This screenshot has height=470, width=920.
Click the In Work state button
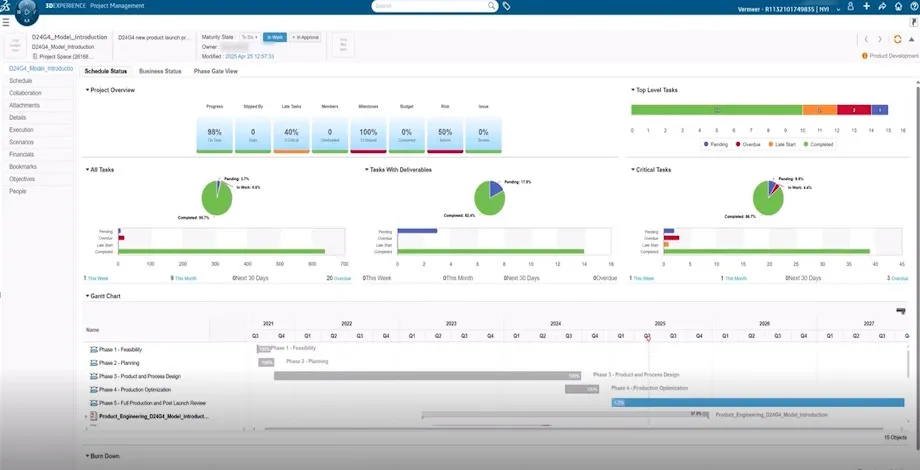click(275, 37)
